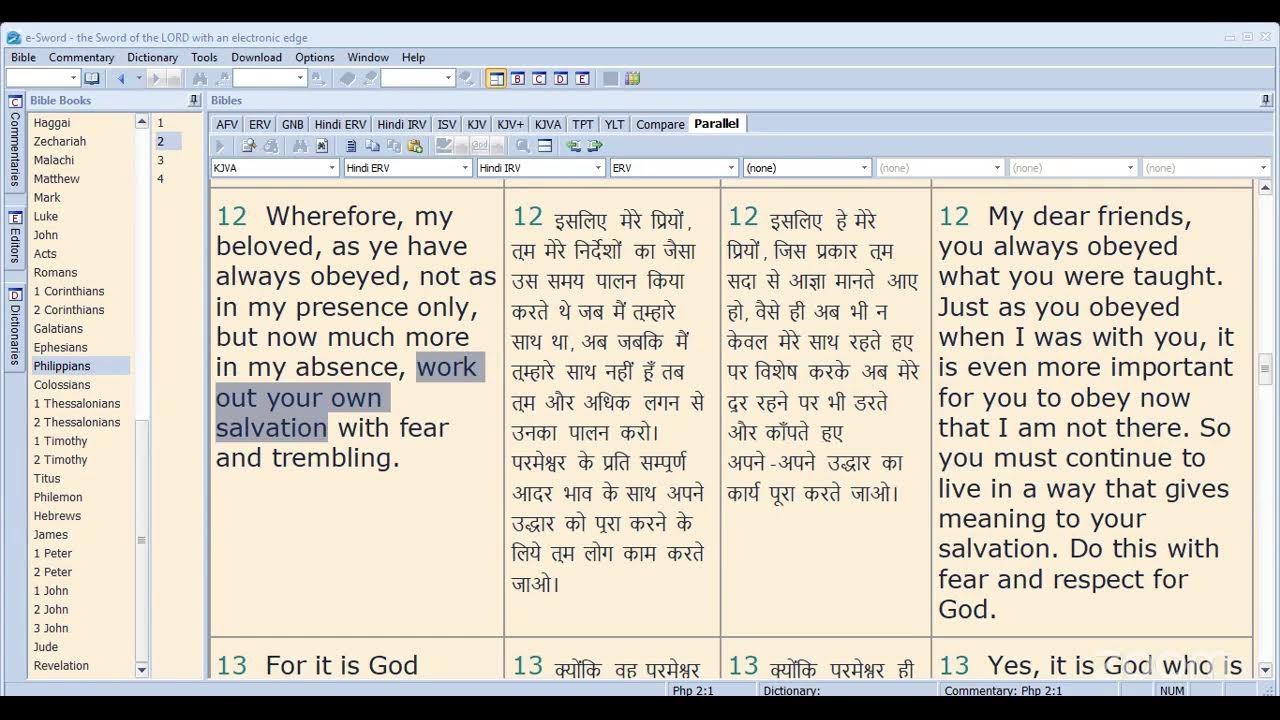Click the play arrow icon in Bibles toolbar

(x=220, y=146)
